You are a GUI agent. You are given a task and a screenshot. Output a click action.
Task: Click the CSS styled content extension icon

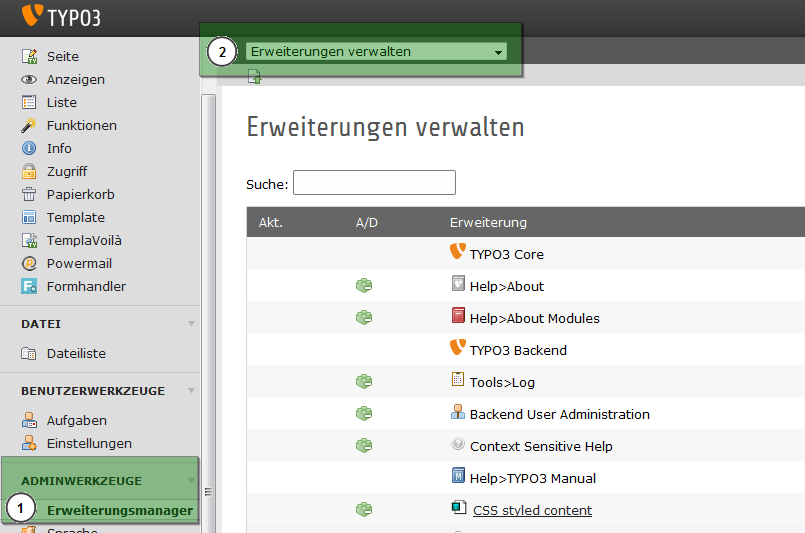(x=458, y=507)
